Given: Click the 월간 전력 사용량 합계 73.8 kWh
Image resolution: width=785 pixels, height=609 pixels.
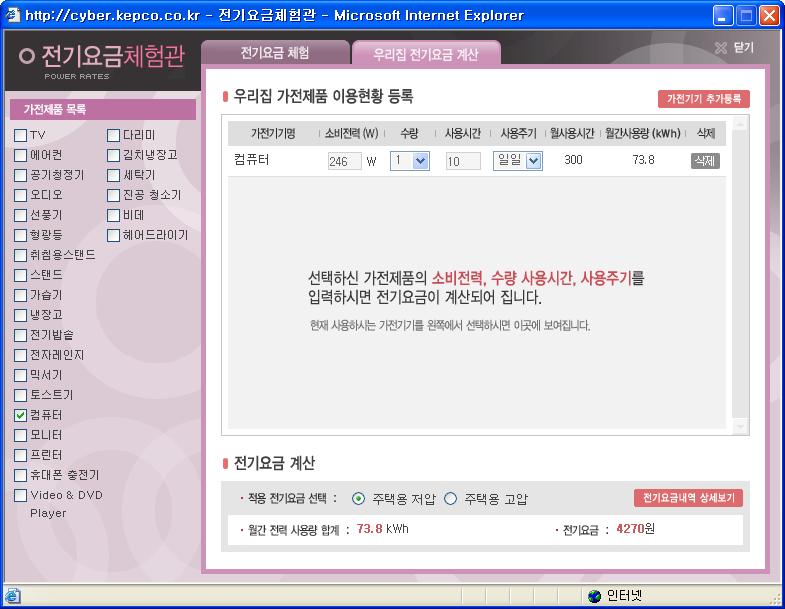Looking at the screenshot, I should point(382,529).
